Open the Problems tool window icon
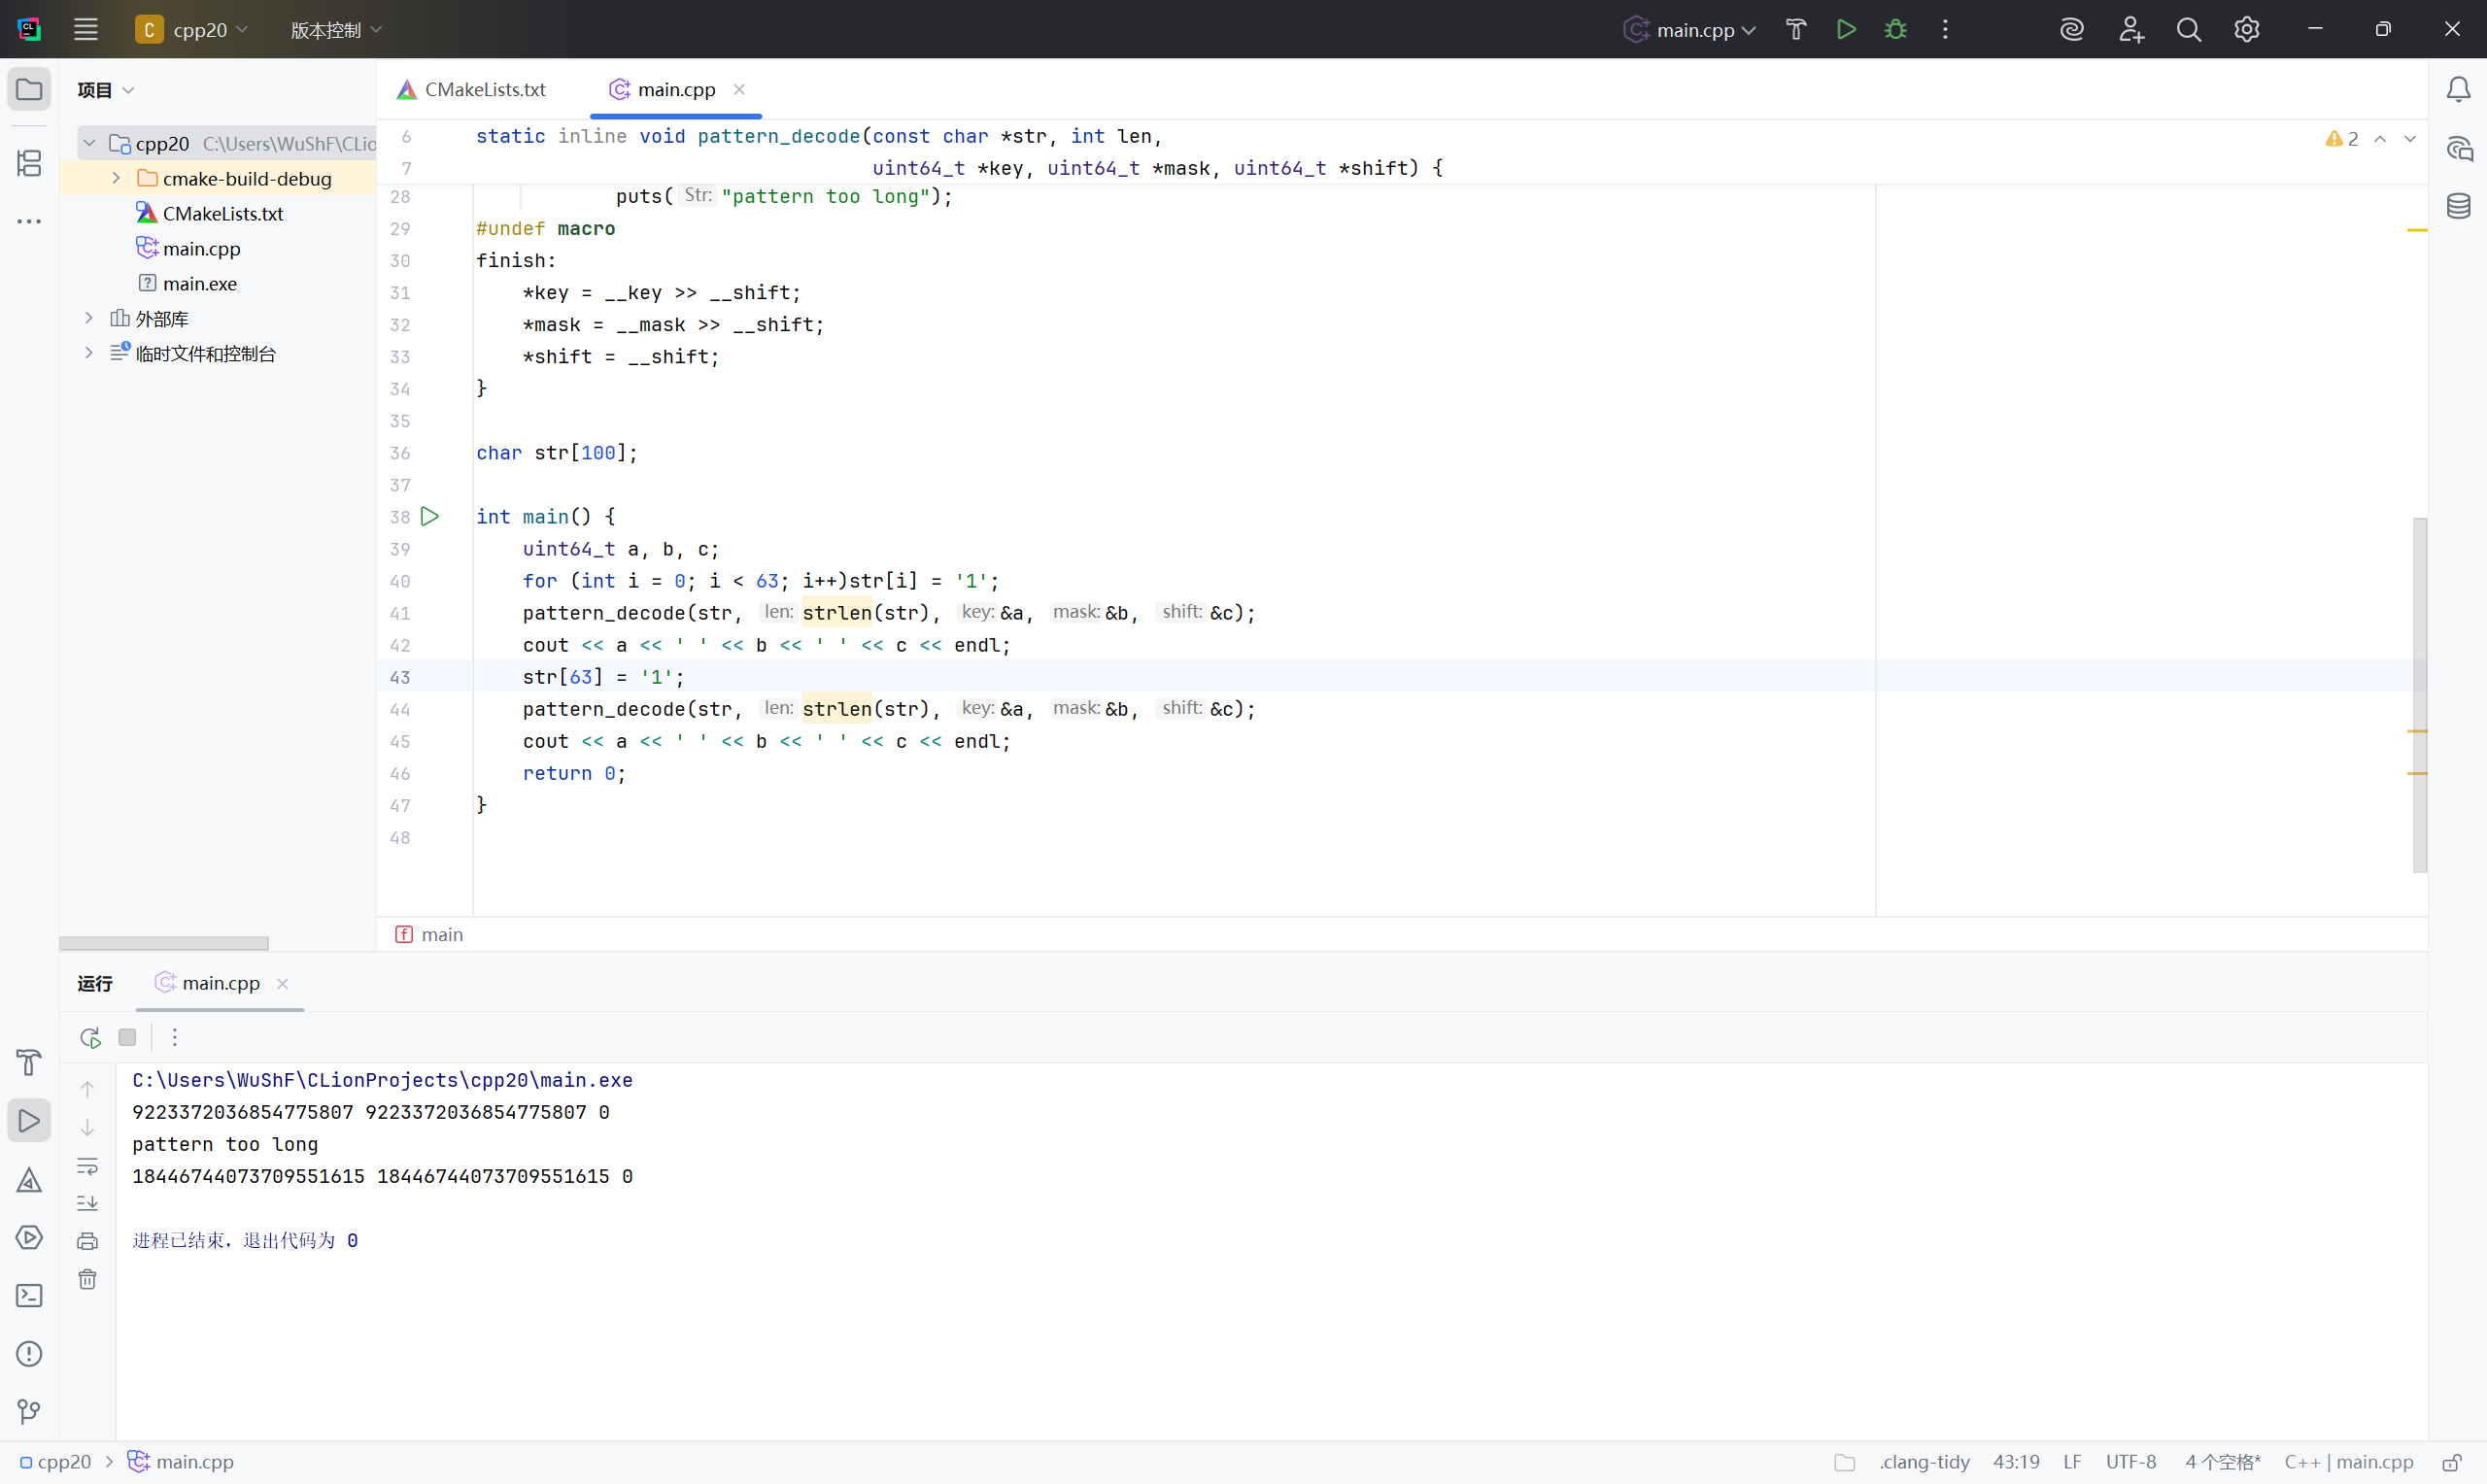 (29, 1353)
